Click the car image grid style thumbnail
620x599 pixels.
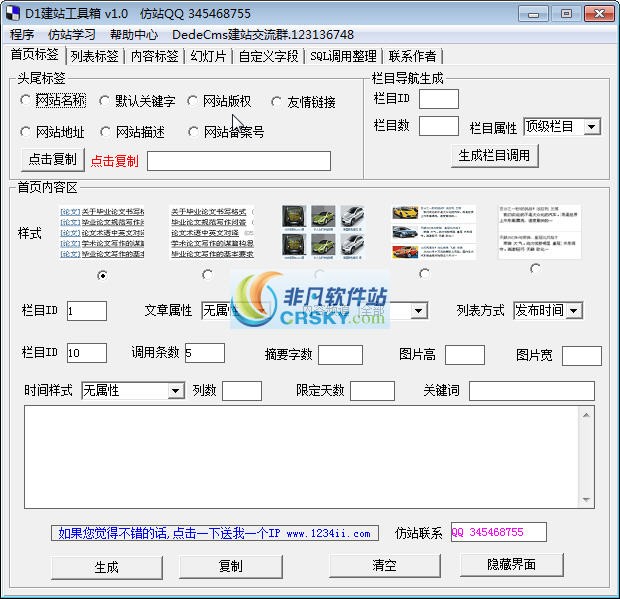[x=323, y=232]
